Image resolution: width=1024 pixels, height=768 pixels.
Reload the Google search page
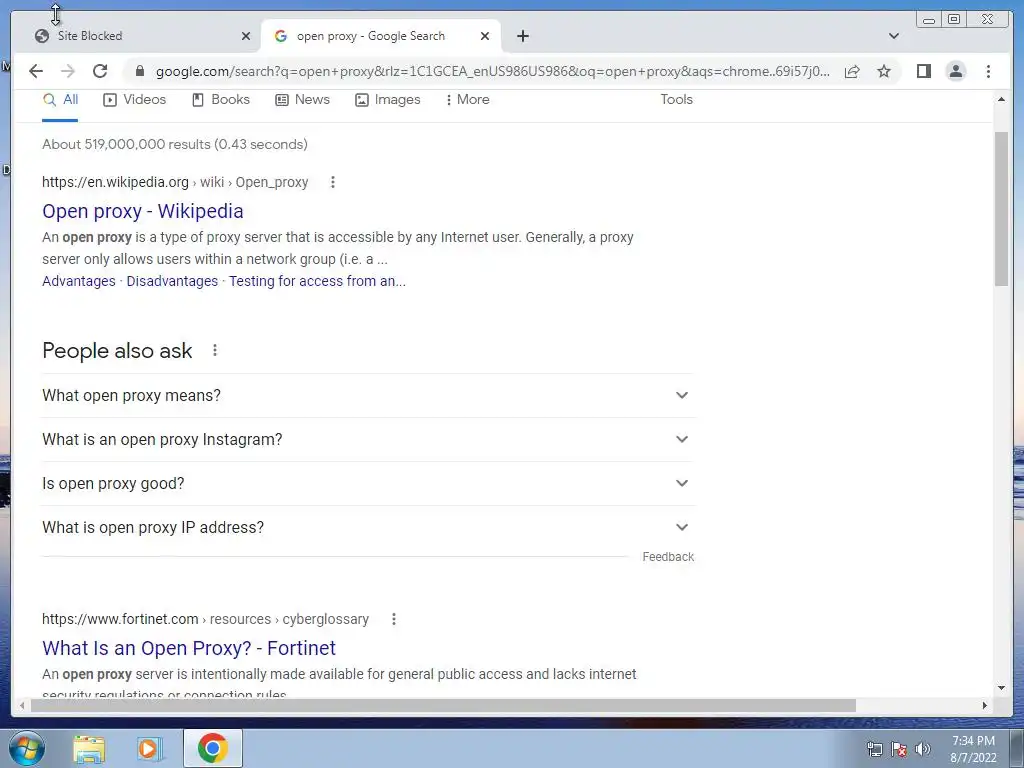[100, 71]
